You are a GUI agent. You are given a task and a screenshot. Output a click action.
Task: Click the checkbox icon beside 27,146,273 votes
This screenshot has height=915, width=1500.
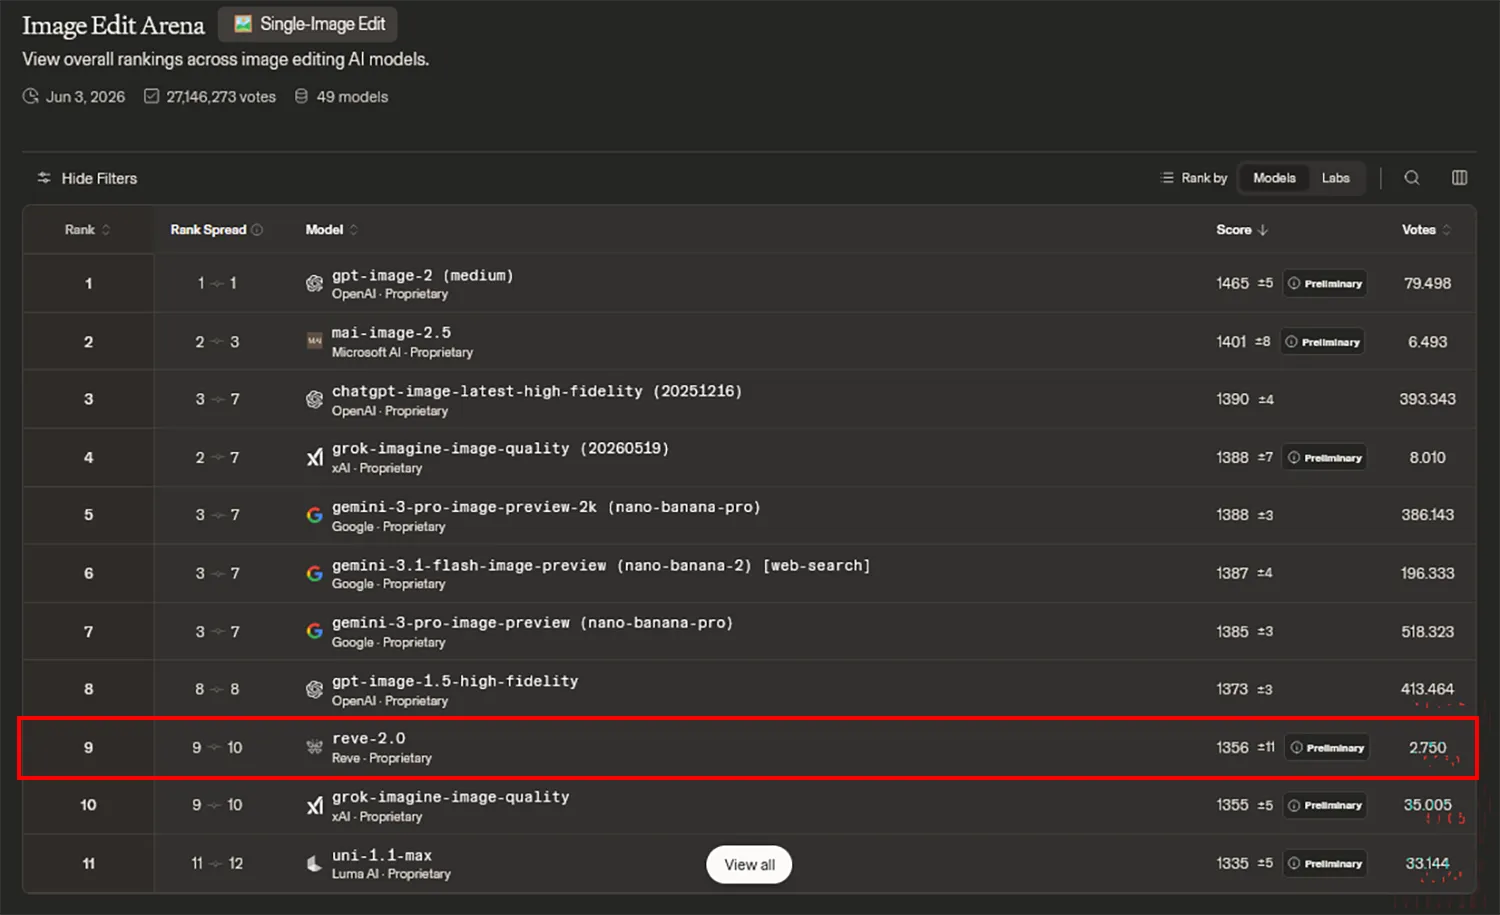pos(152,96)
